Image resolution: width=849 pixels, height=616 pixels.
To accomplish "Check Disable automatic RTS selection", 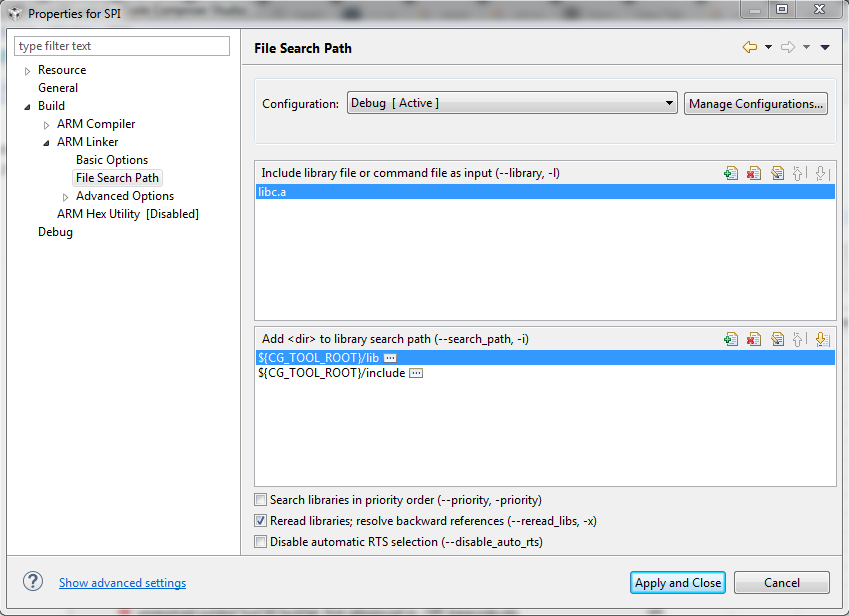I will (260, 542).
